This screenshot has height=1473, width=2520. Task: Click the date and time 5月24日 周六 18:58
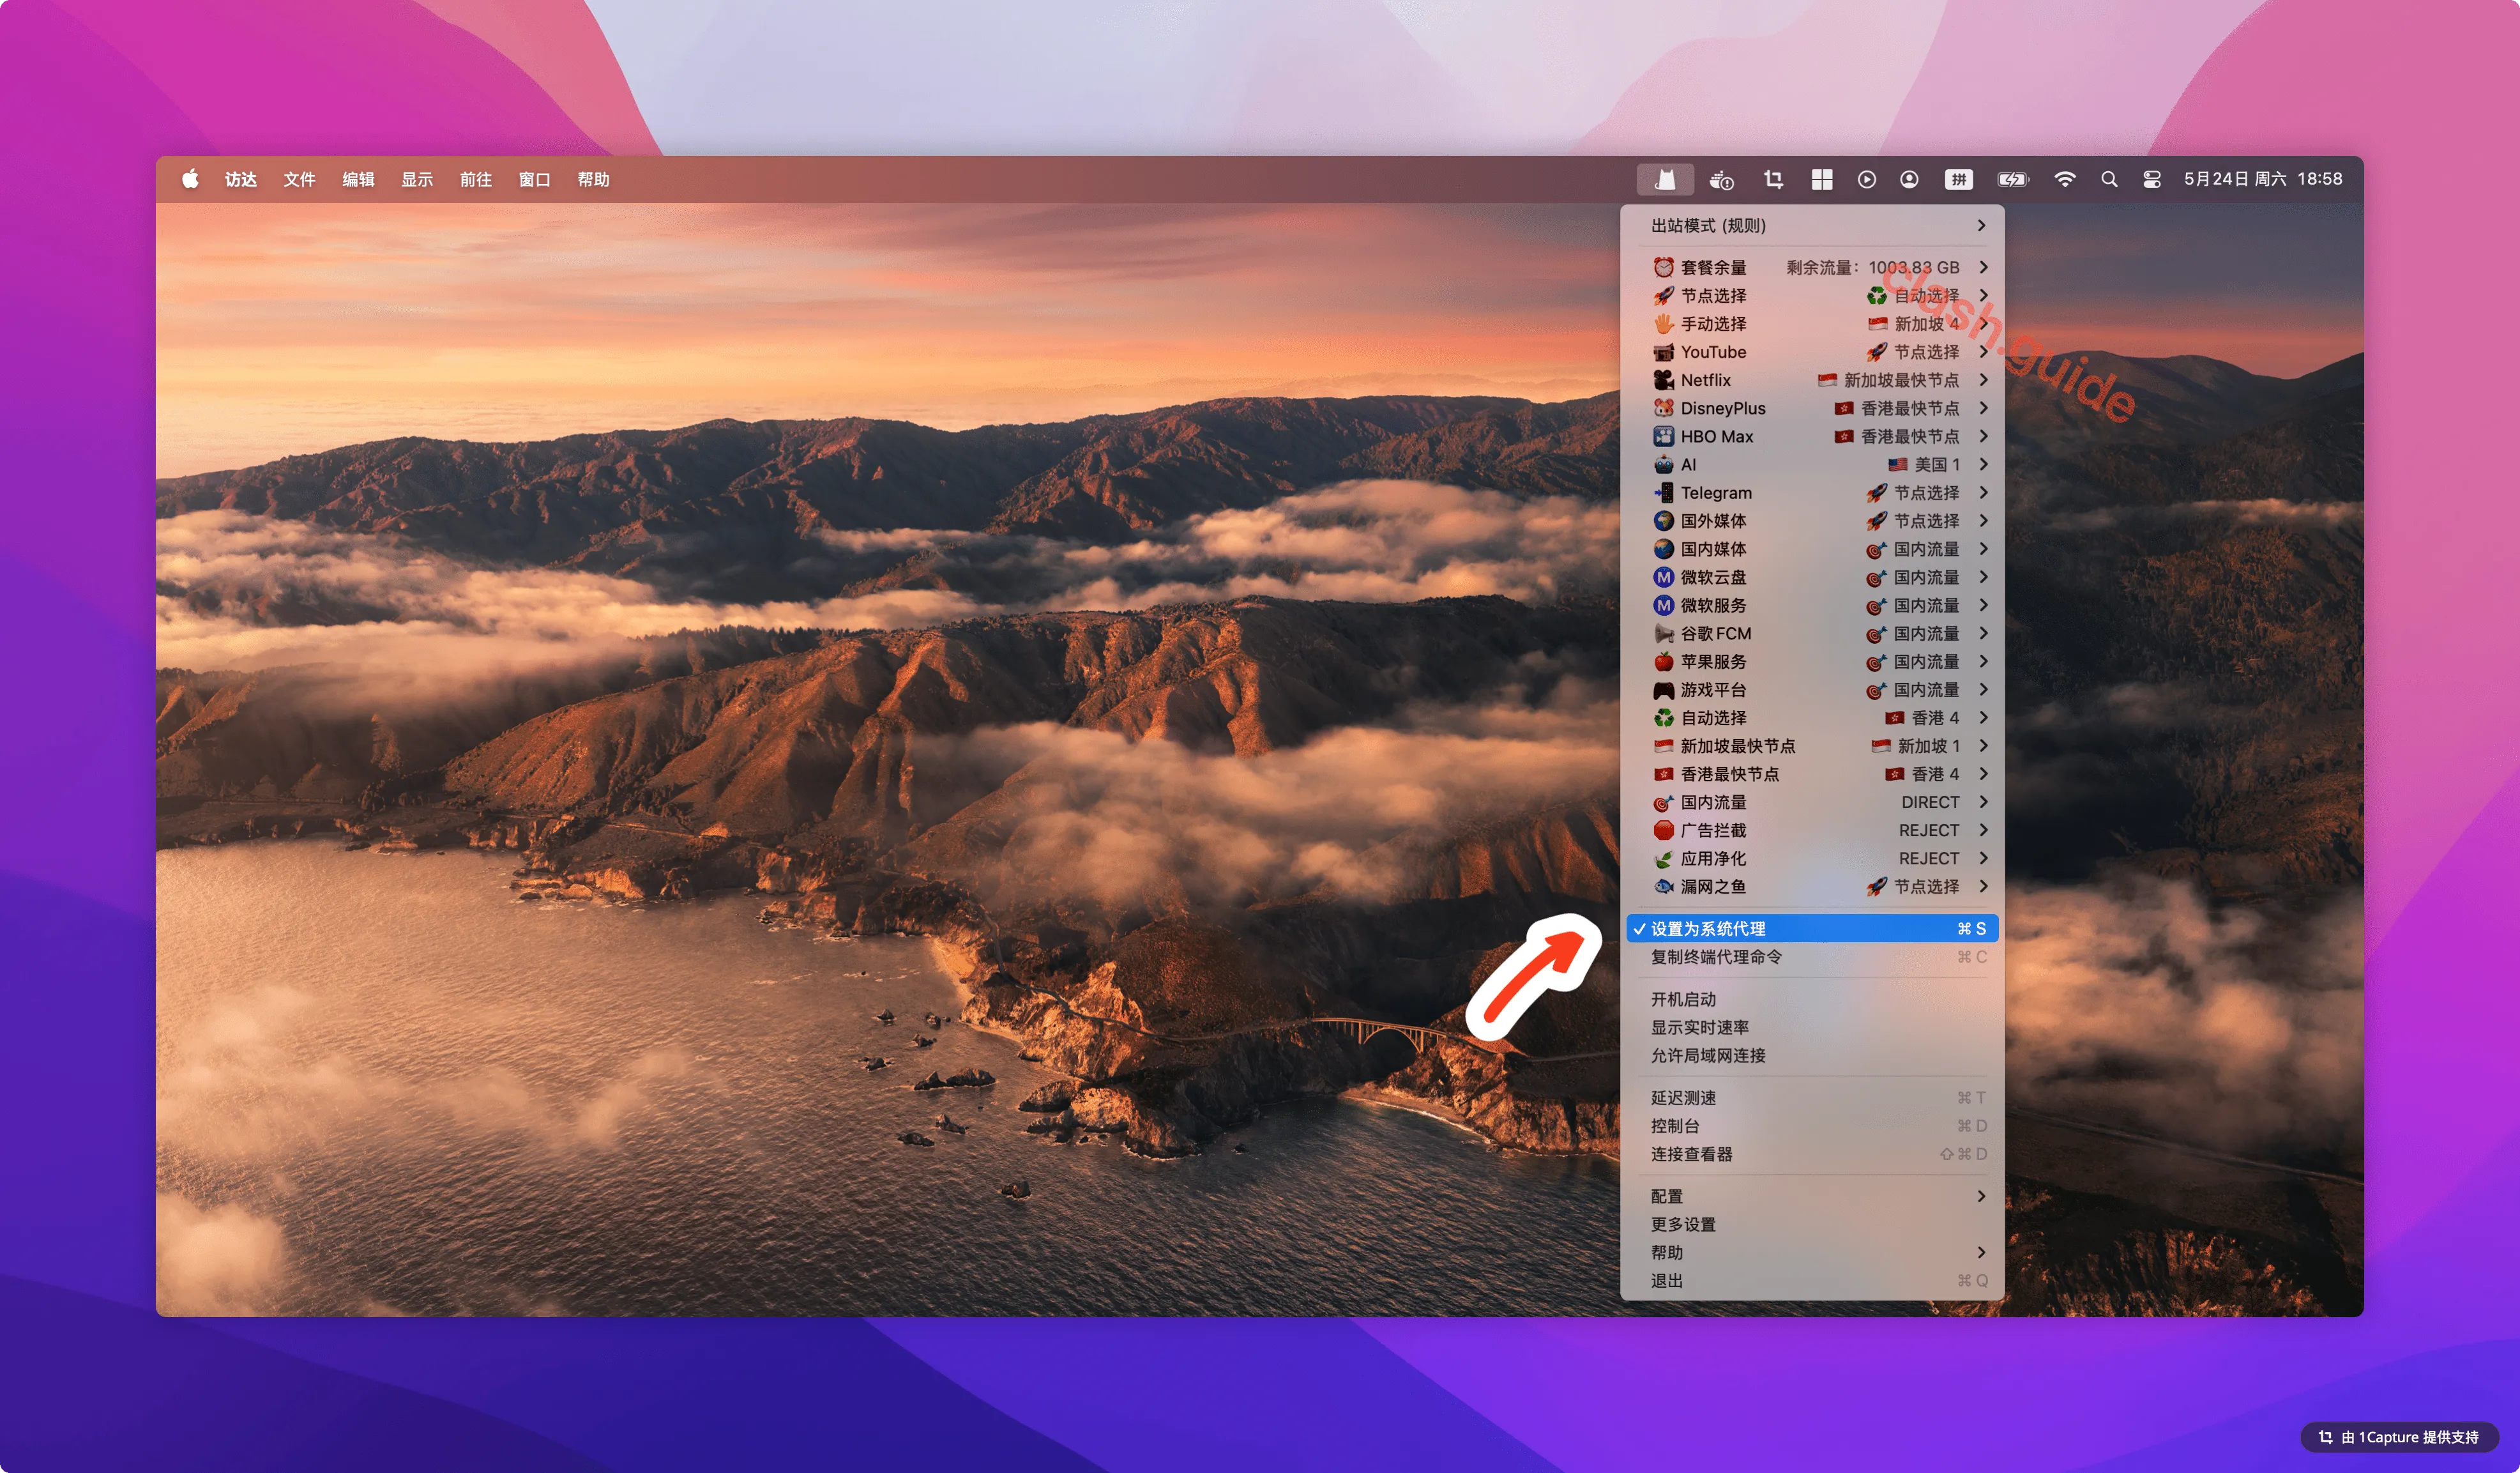pyautogui.click(x=2263, y=179)
